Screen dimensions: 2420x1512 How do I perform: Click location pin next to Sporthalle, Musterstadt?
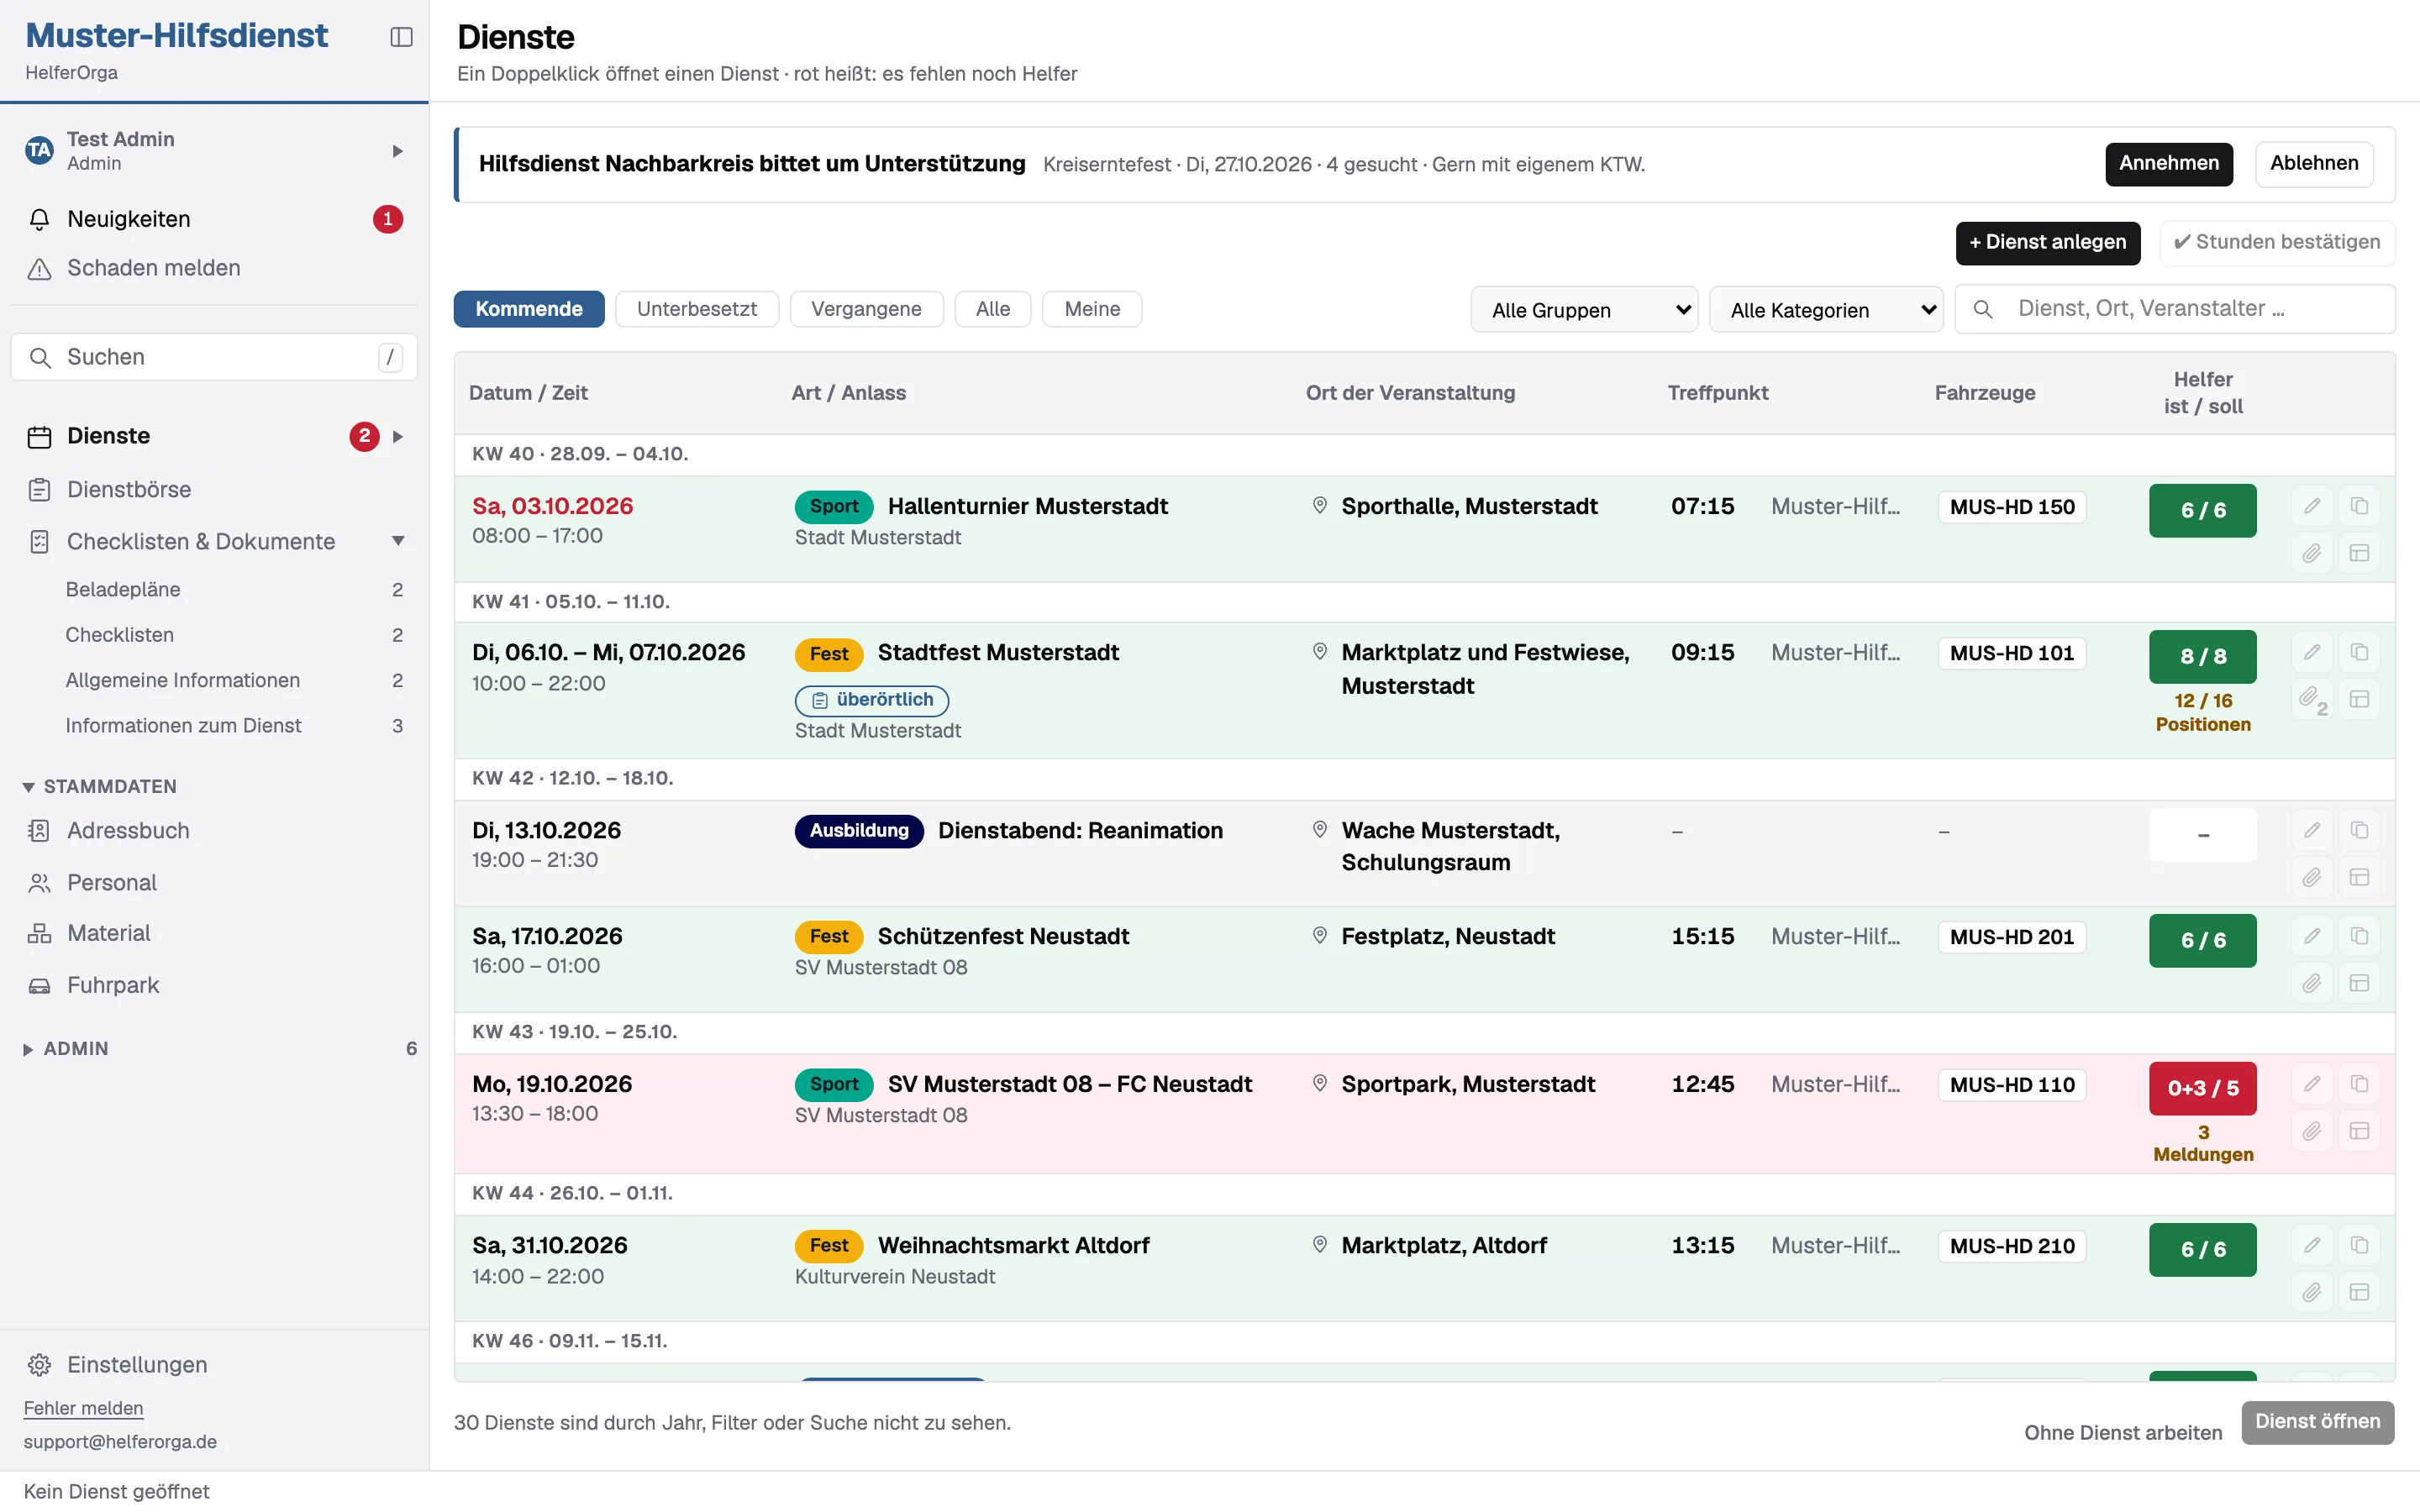coord(1320,506)
